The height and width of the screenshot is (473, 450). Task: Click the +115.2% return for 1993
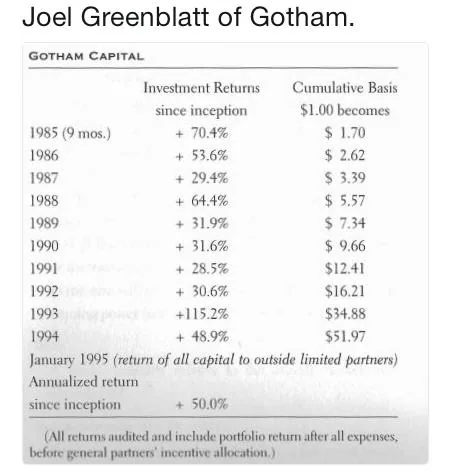tap(202, 314)
